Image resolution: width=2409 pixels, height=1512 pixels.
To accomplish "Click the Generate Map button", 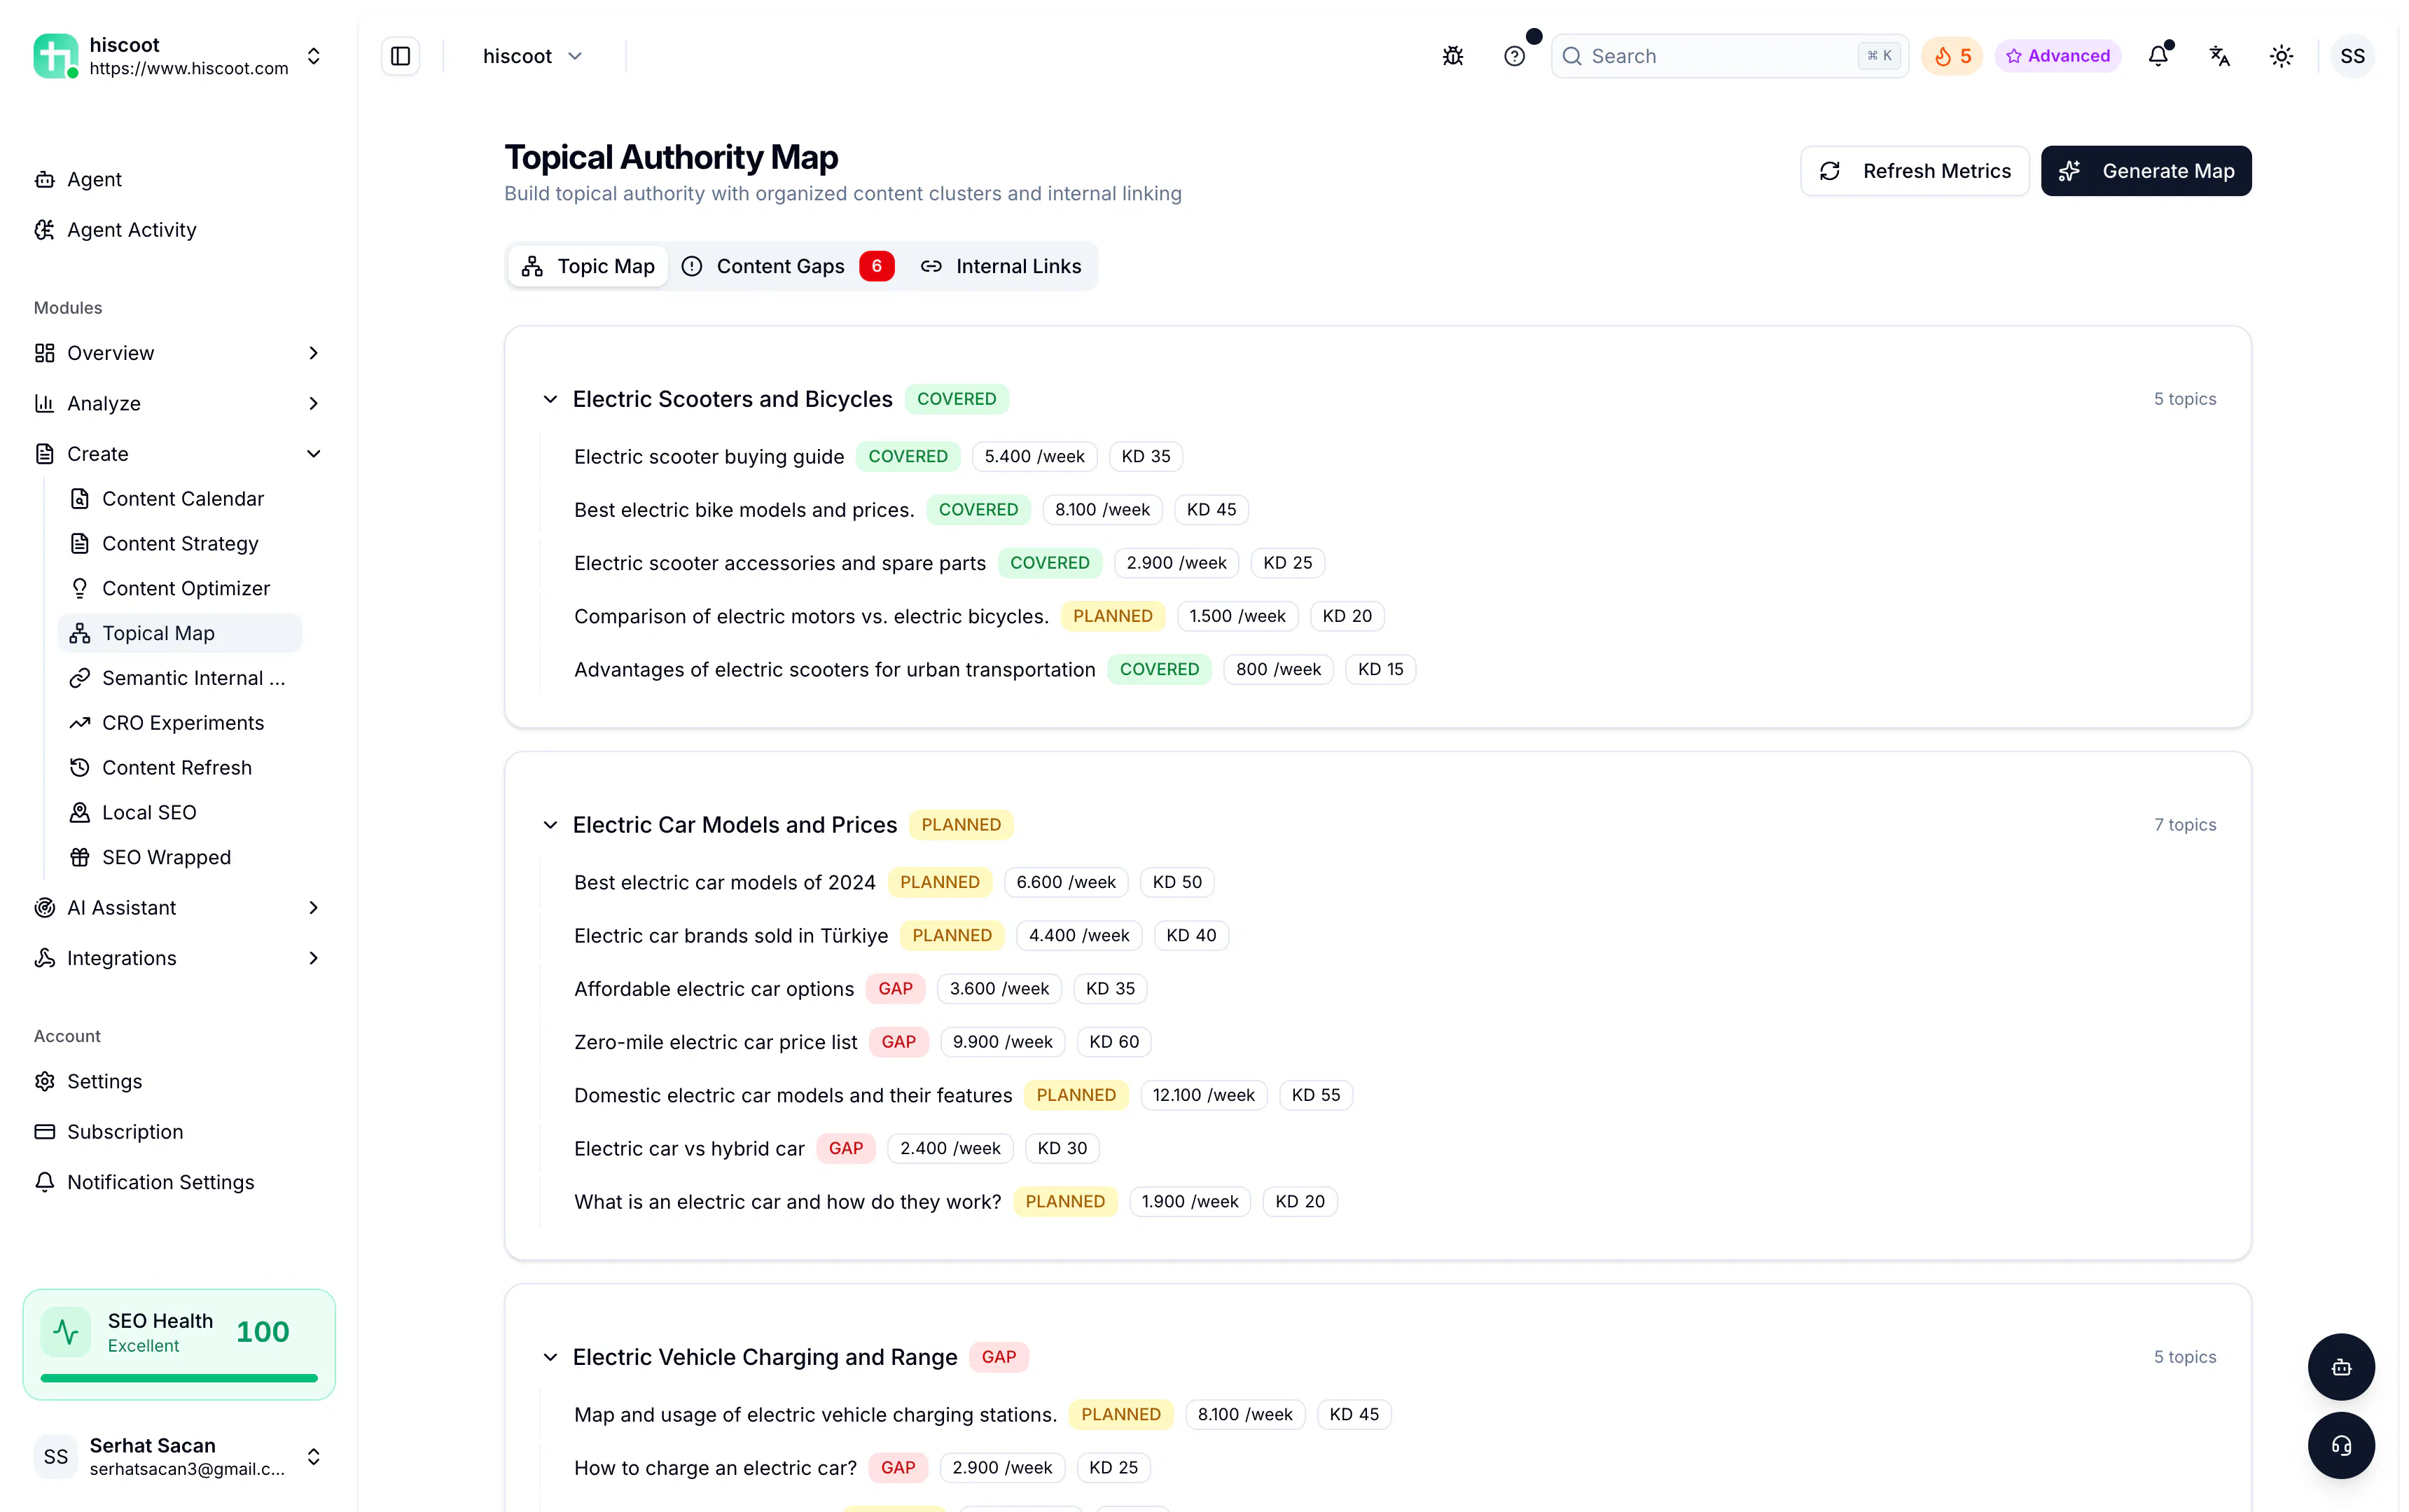I will pos(2146,171).
